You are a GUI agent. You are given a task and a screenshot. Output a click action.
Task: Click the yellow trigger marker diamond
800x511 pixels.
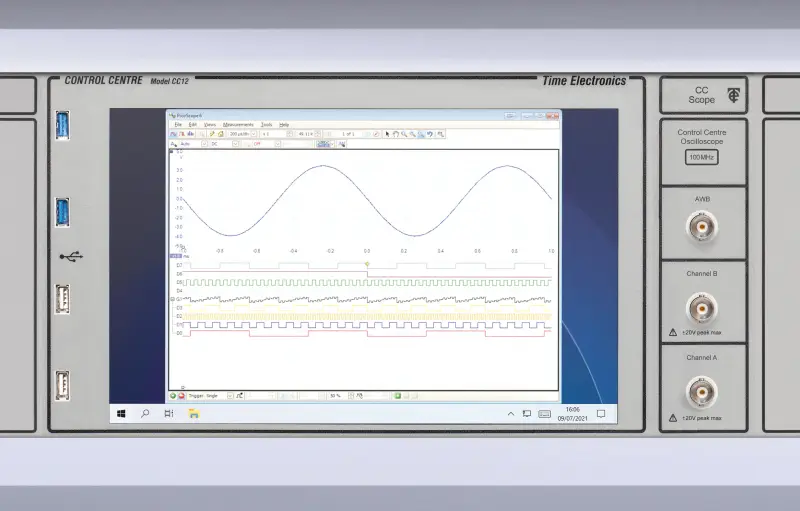(367, 264)
